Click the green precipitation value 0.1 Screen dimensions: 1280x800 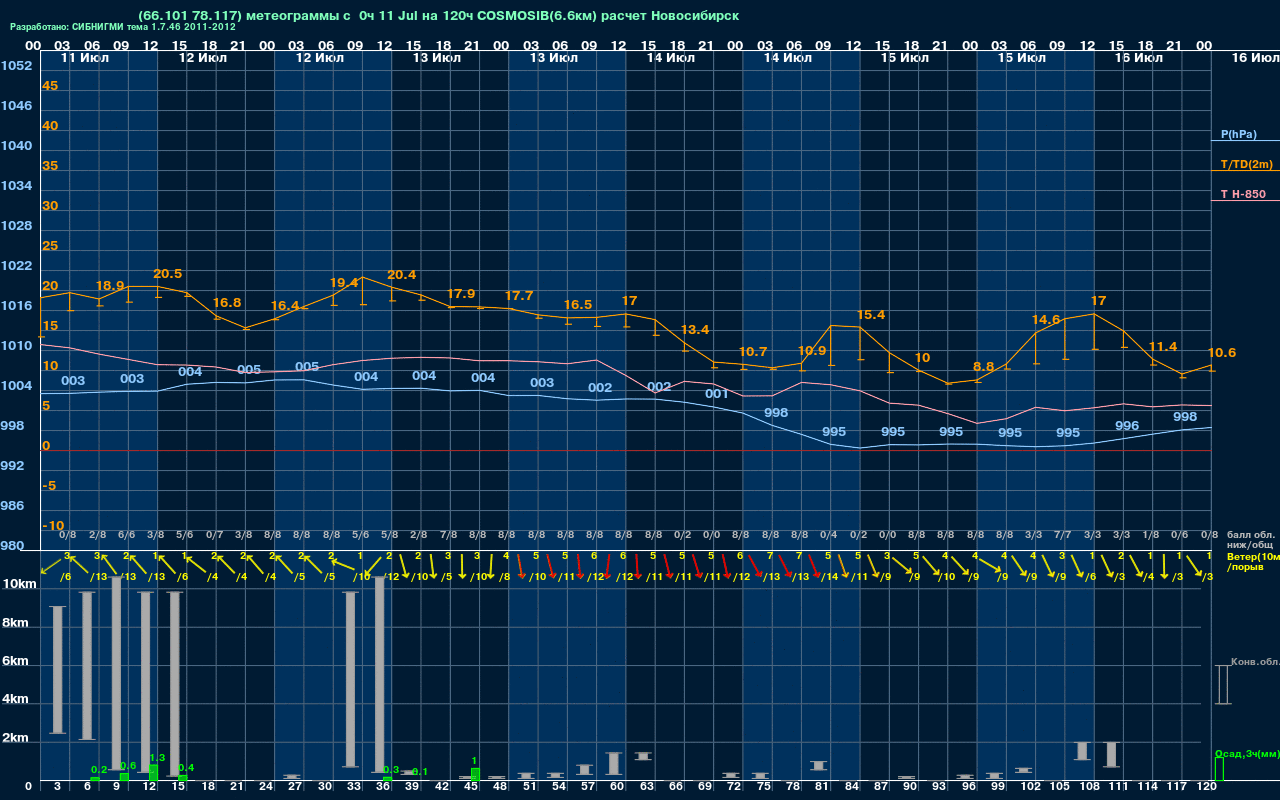420,772
